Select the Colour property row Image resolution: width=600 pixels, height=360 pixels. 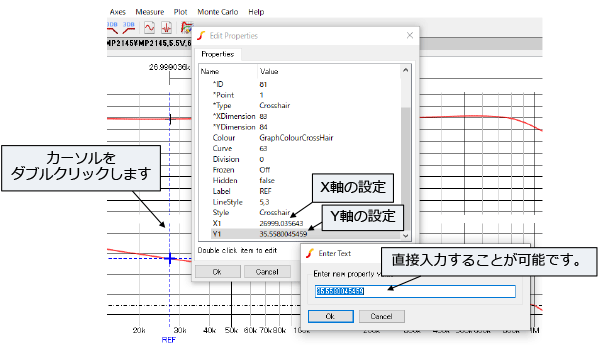tap(305, 137)
